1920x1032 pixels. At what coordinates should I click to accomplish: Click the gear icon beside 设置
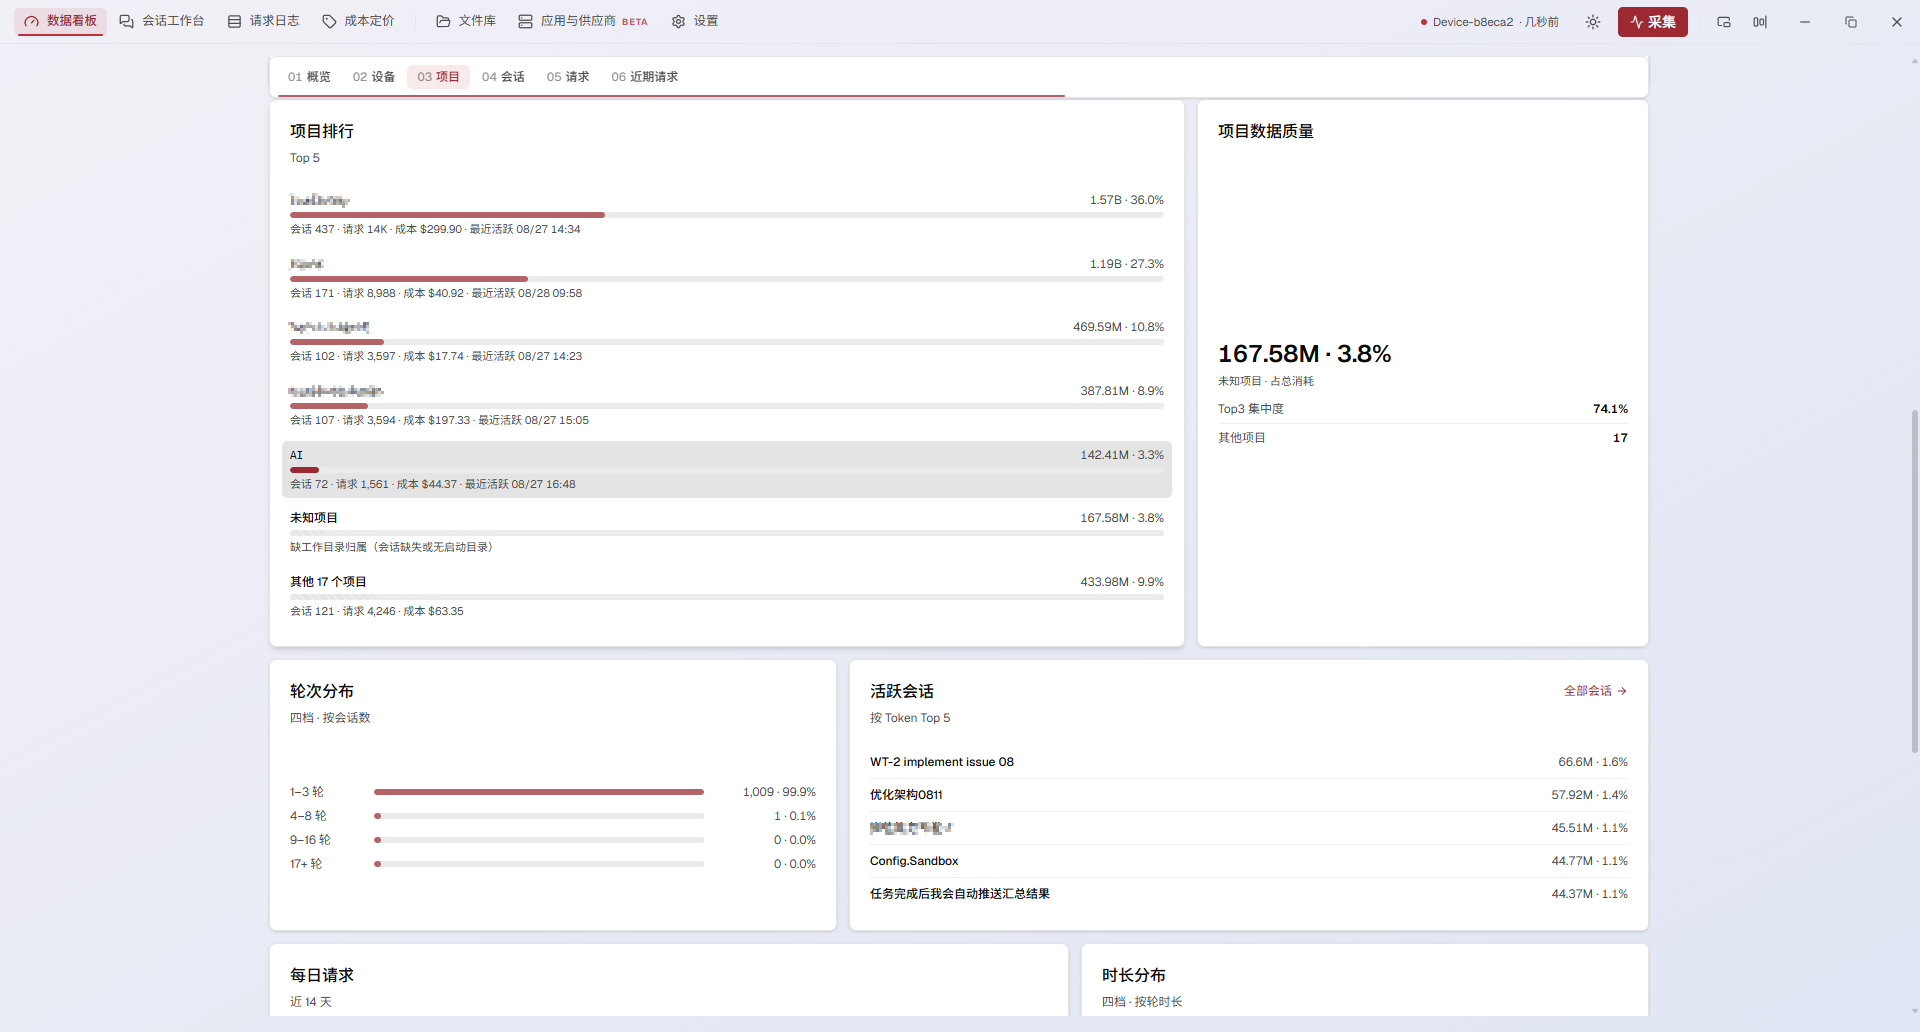678,21
